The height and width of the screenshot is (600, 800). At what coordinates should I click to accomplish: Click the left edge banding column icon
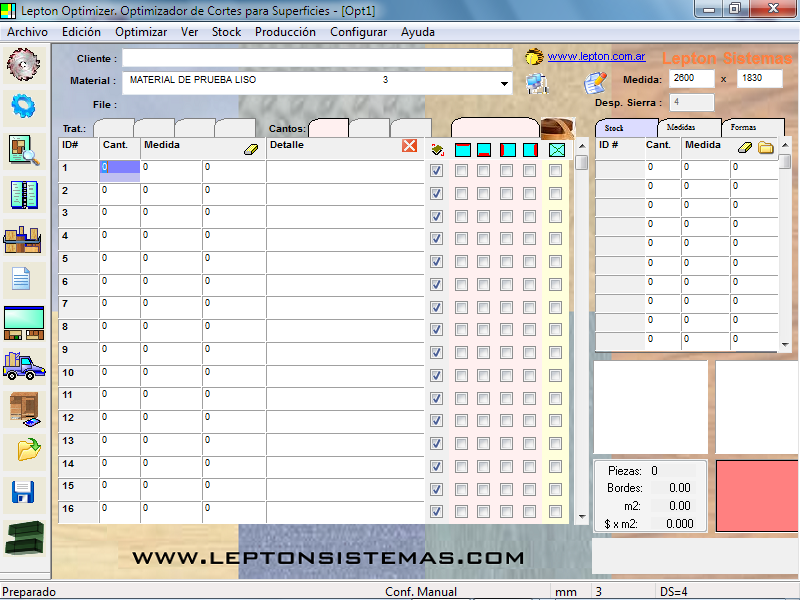(x=507, y=150)
